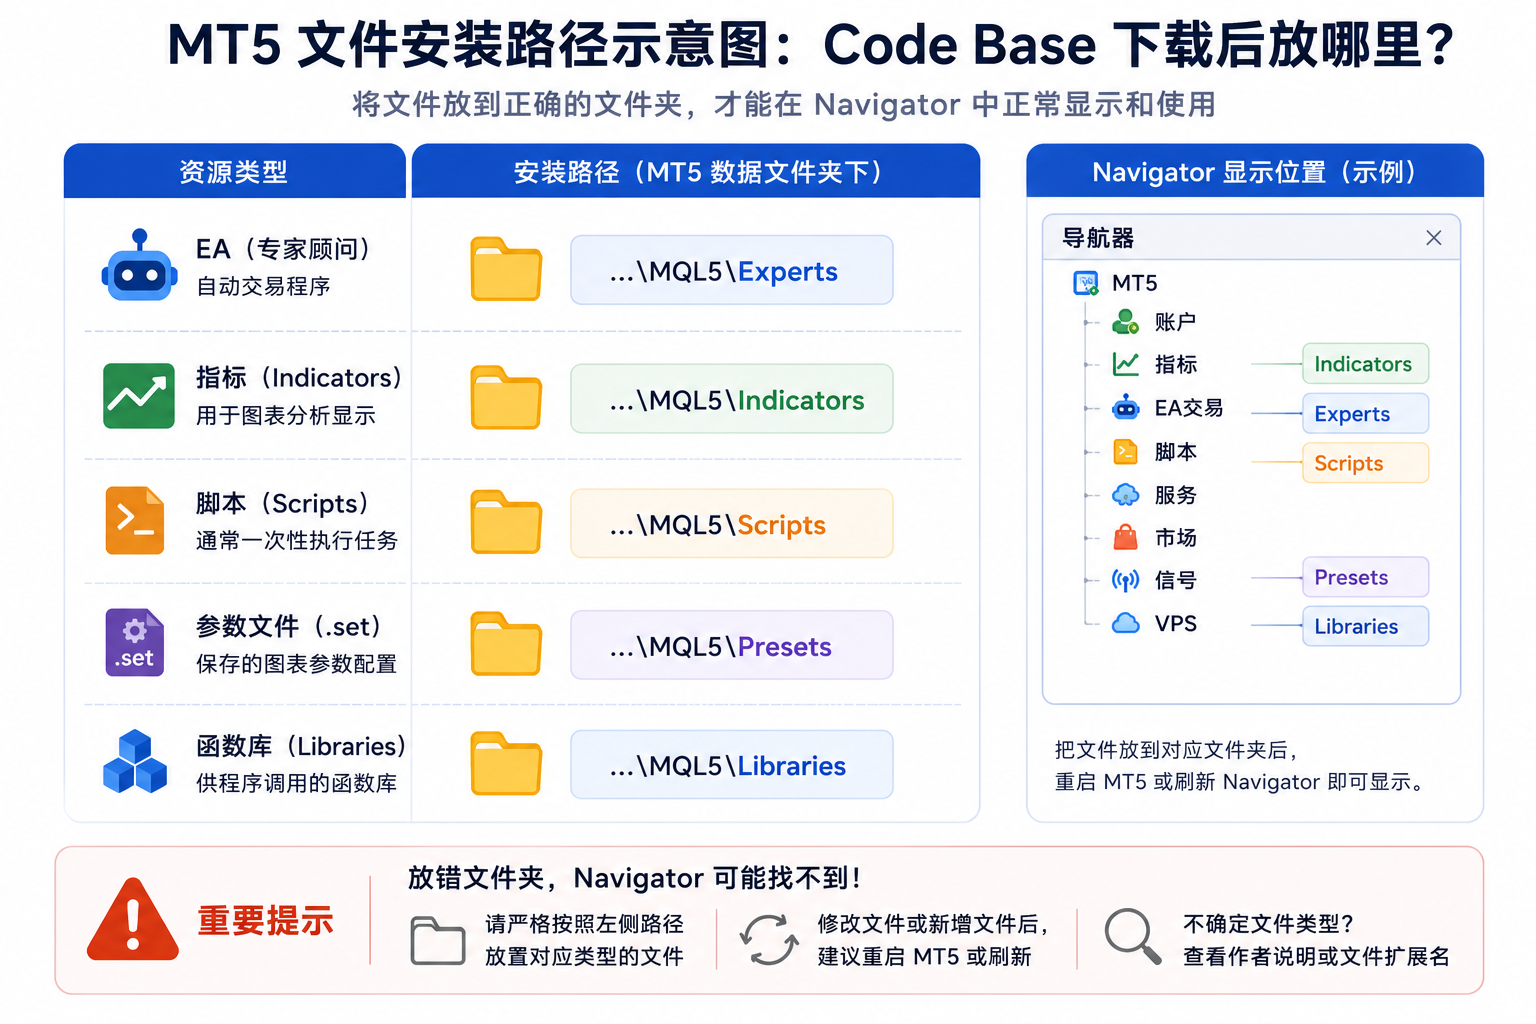Click the VPS cloud icon
1536x1024 pixels.
(x=1126, y=623)
